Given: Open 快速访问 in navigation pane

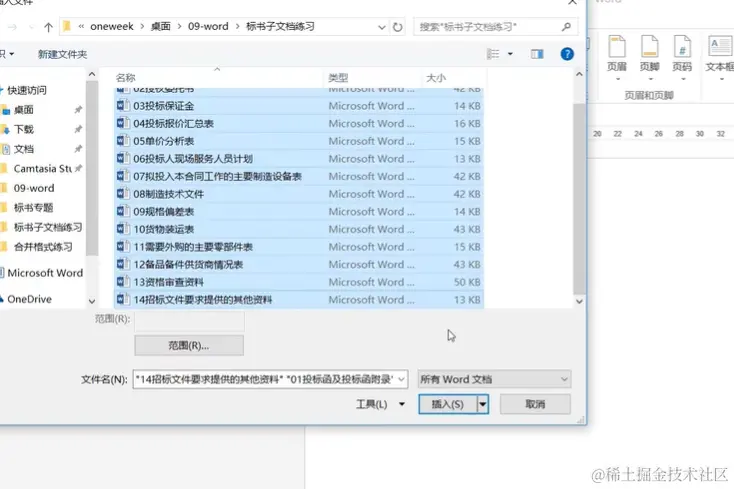Looking at the screenshot, I should [27, 90].
